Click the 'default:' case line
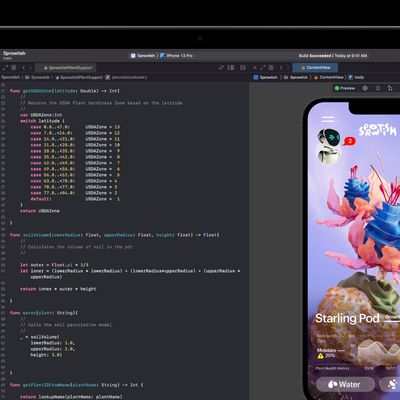Screen dimensions: 400x400 75,199
